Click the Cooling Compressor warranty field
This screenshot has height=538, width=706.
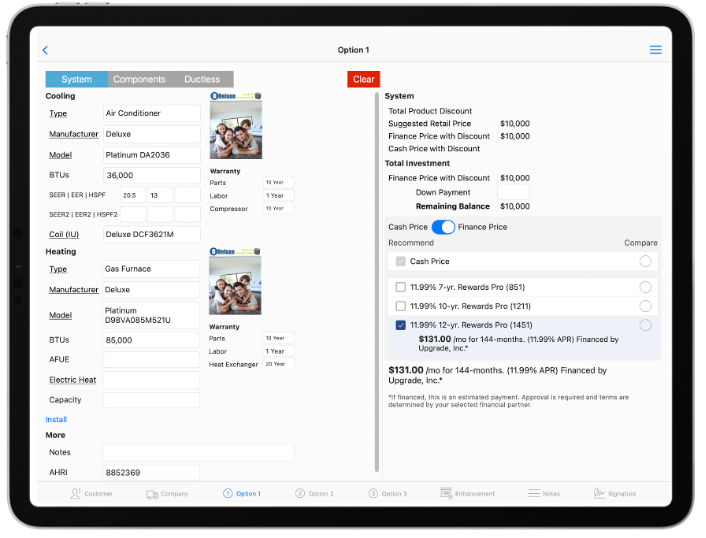278,208
